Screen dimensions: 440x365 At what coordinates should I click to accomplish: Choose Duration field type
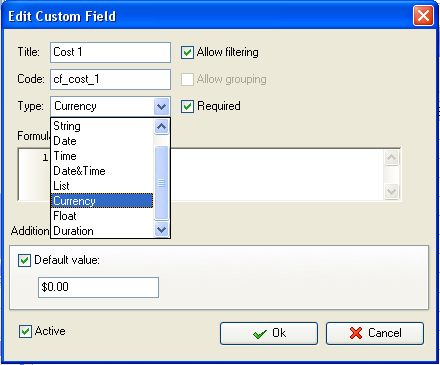(x=102, y=231)
